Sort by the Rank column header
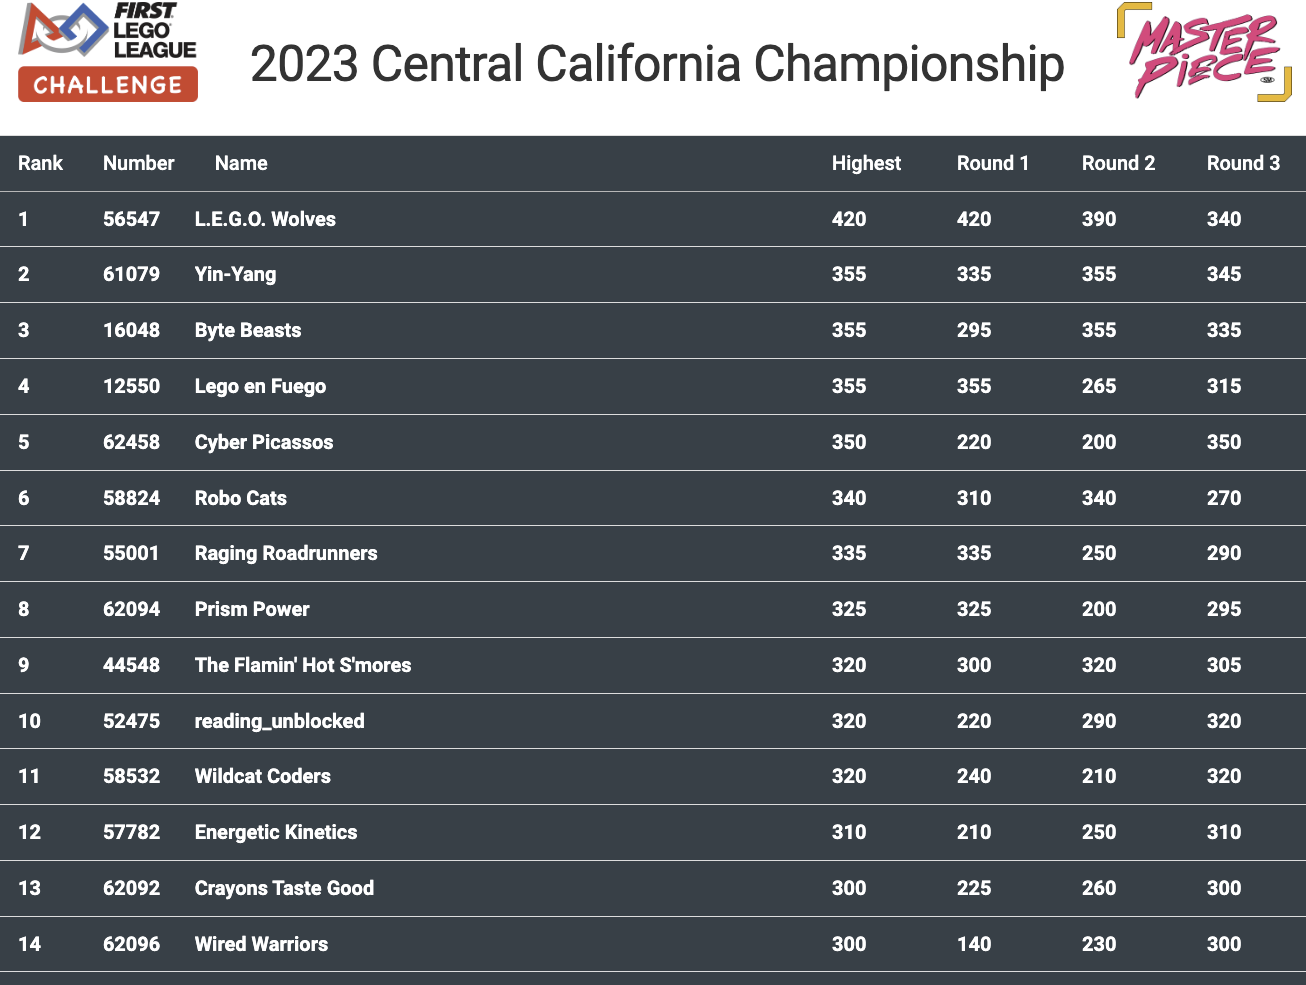The height and width of the screenshot is (985, 1306). click(x=40, y=163)
